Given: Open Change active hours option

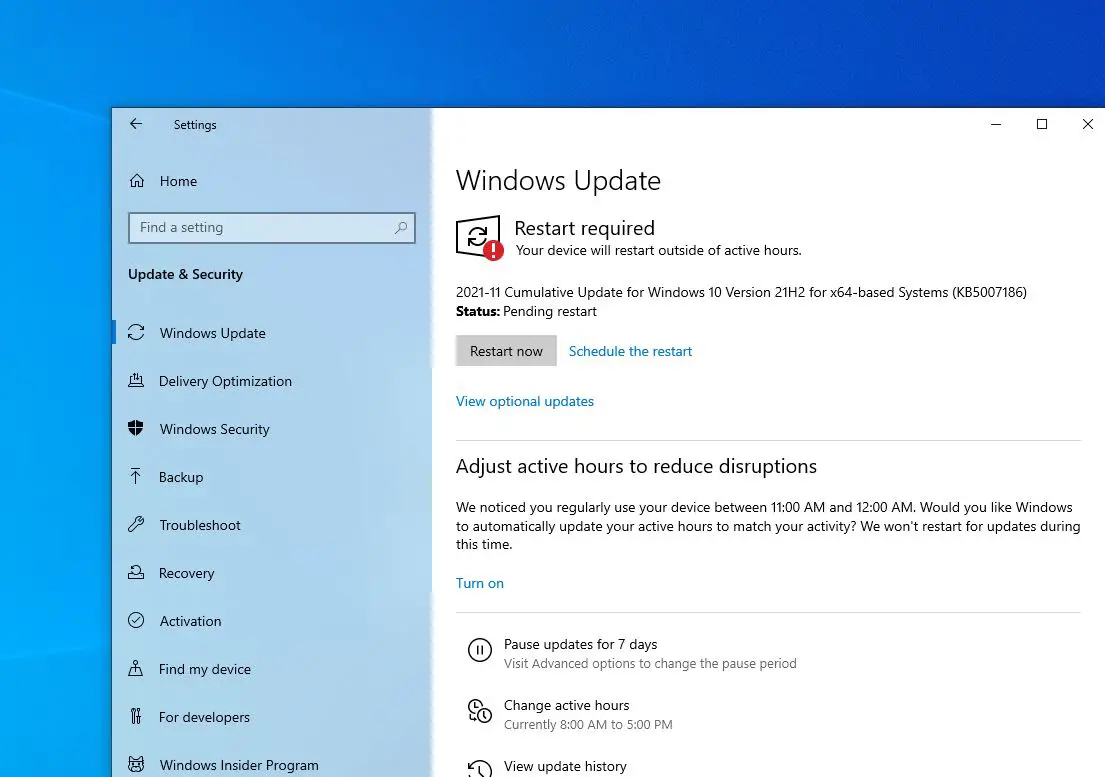Looking at the screenshot, I should [566, 705].
